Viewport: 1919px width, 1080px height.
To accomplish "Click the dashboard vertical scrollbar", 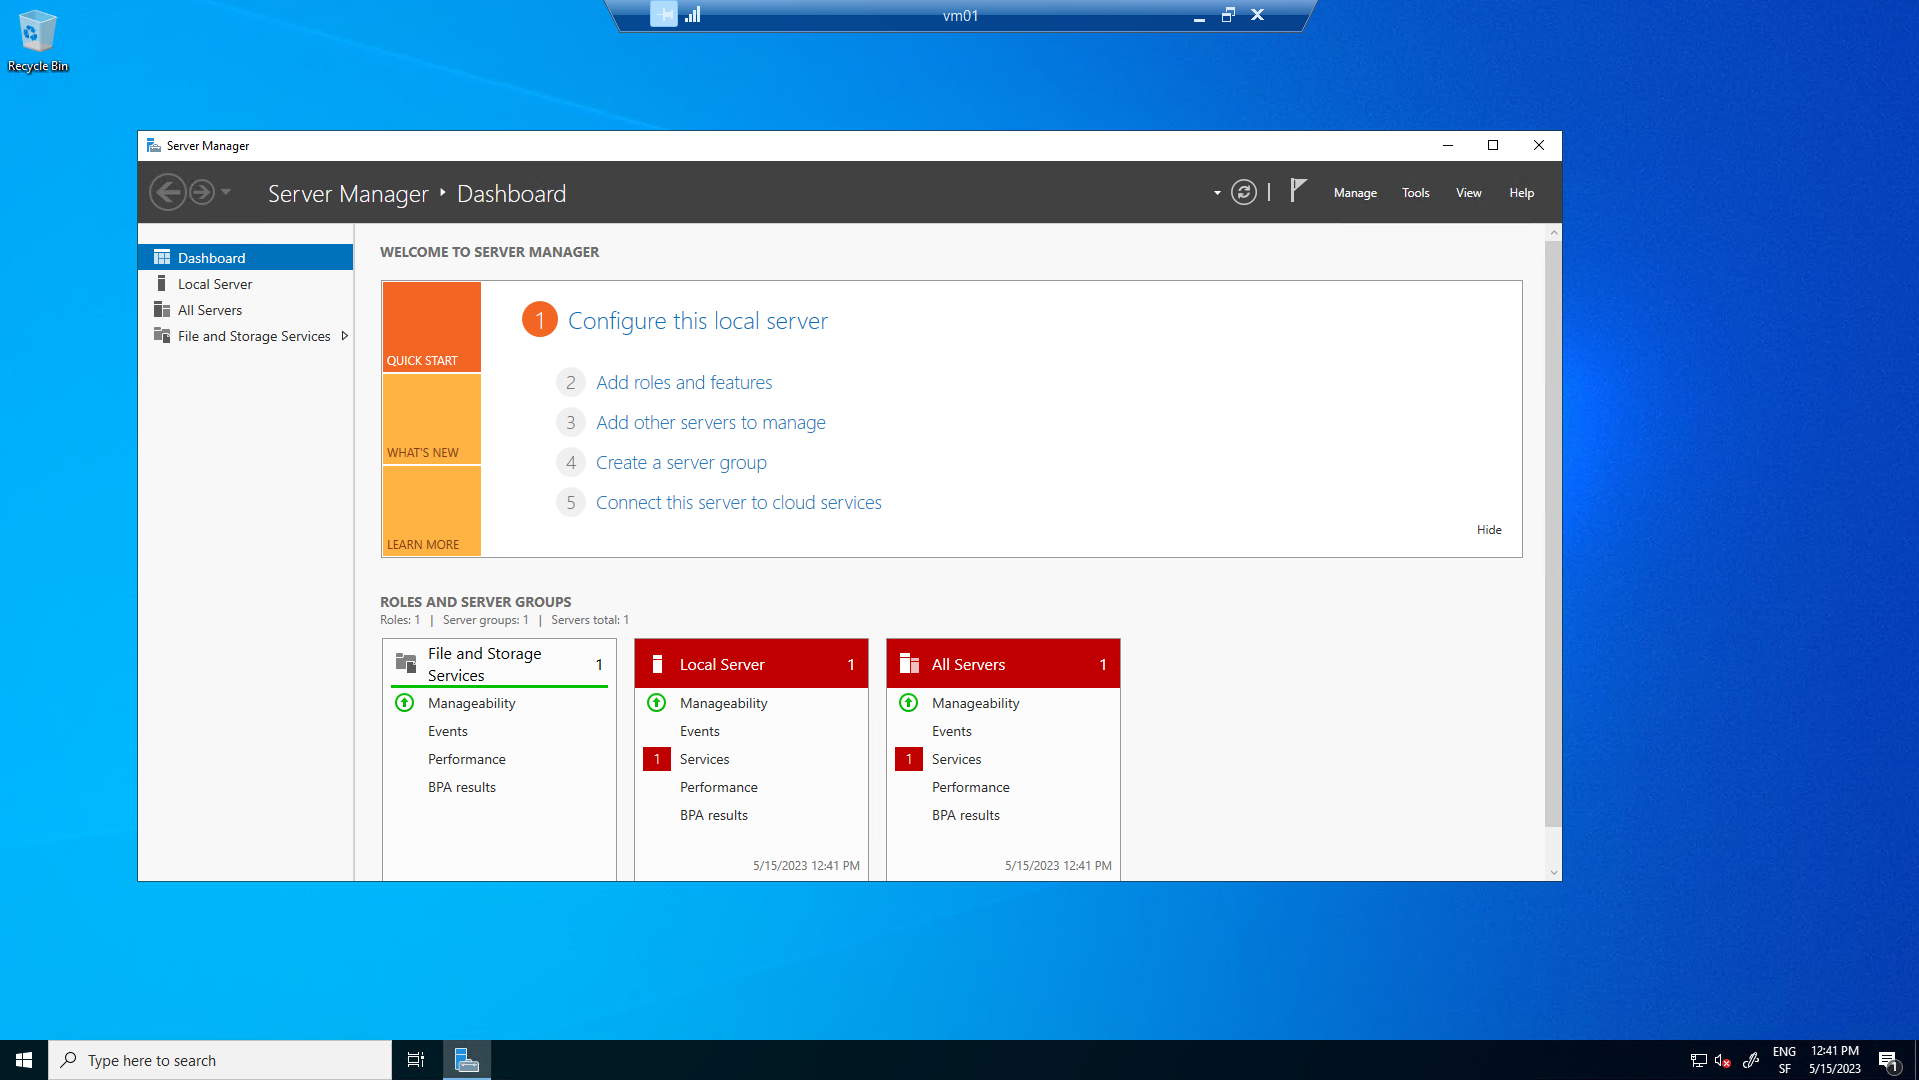I will (x=1553, y=533).
